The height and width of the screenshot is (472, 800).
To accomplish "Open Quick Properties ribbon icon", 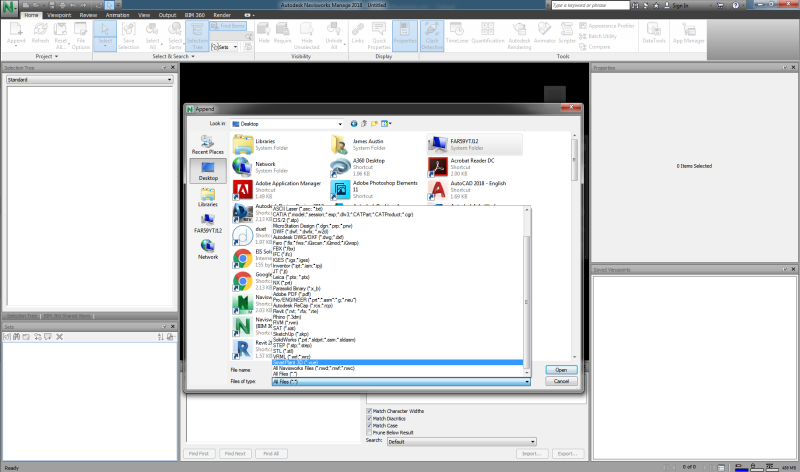I will (x=379, y=36).
